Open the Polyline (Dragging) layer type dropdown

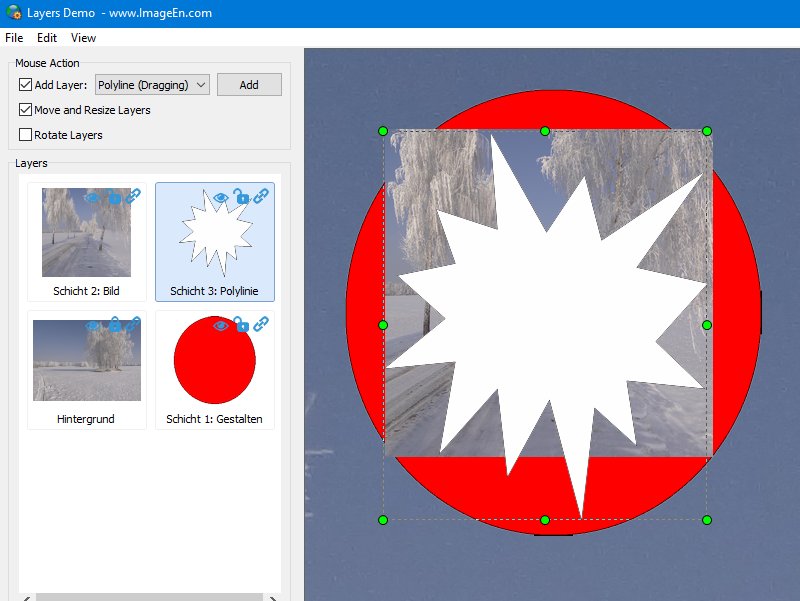click(x=152, y=85)
